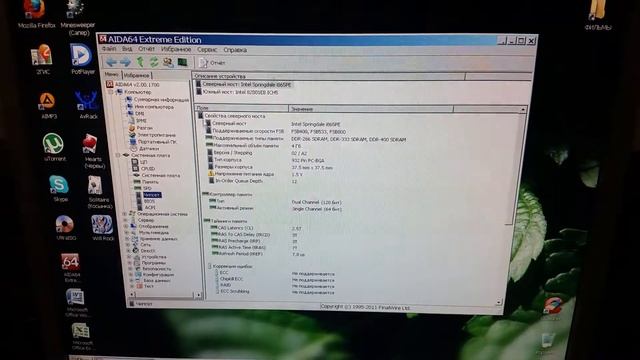Click the Значение column header
The image size is (640, 360).
coord(371,109)
